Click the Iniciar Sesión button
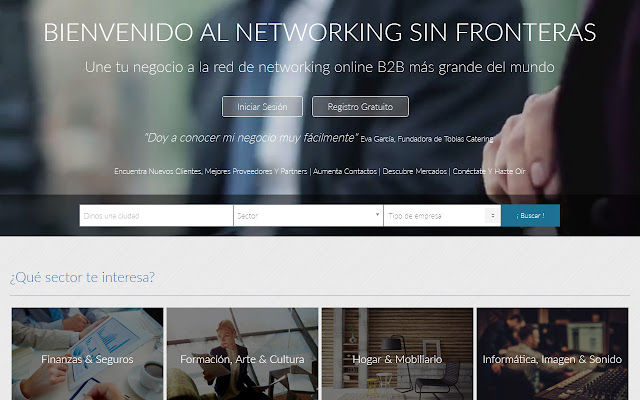The width and height of the screenshot is (640, 400). [262, 107]
